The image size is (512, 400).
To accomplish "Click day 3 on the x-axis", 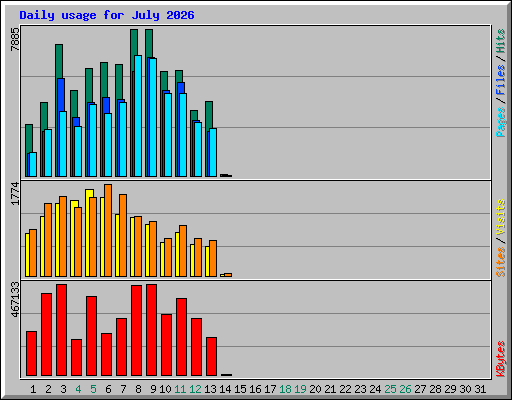I will click(x=63, y=389).
